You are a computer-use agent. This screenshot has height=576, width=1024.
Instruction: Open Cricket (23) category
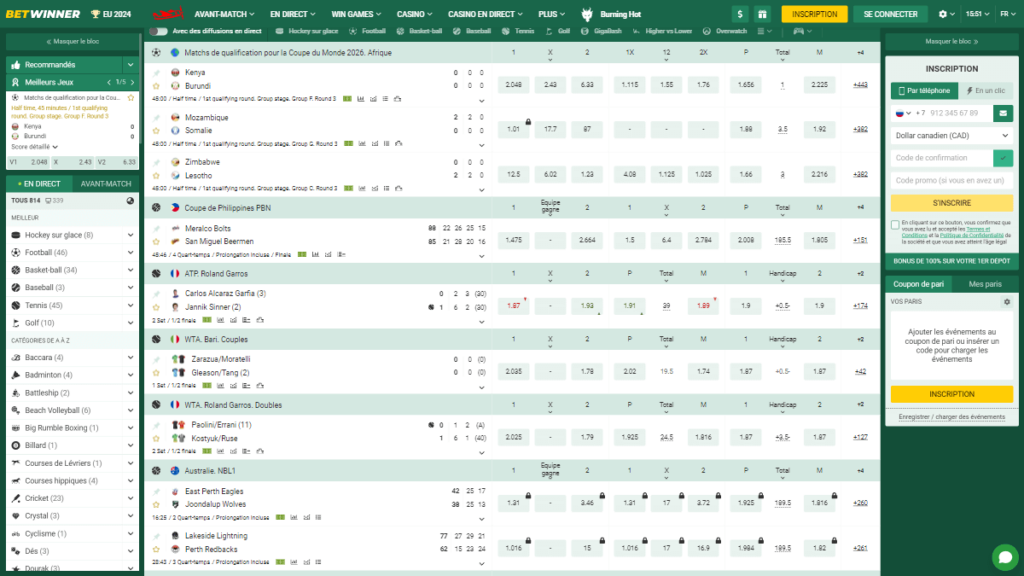click(x=72, y=498)
